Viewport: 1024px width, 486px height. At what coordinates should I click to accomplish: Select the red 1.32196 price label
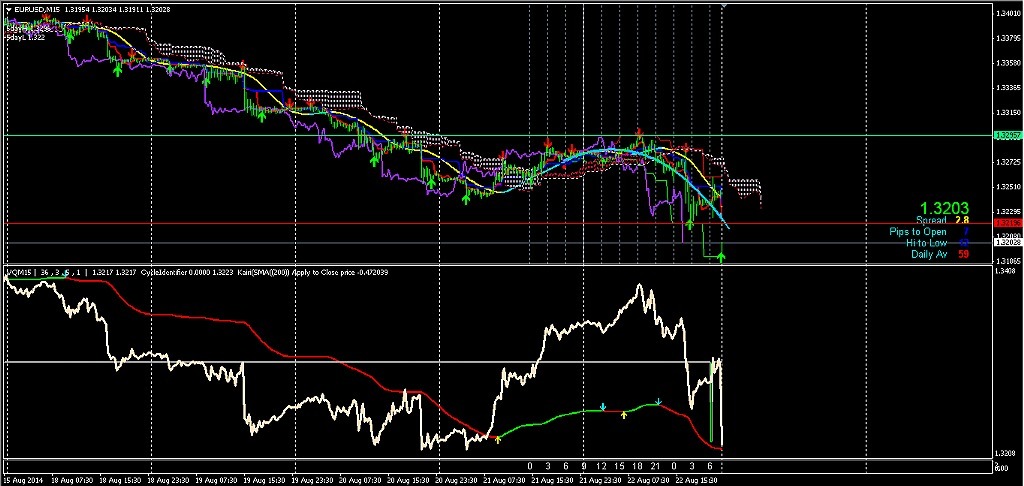1005,223
